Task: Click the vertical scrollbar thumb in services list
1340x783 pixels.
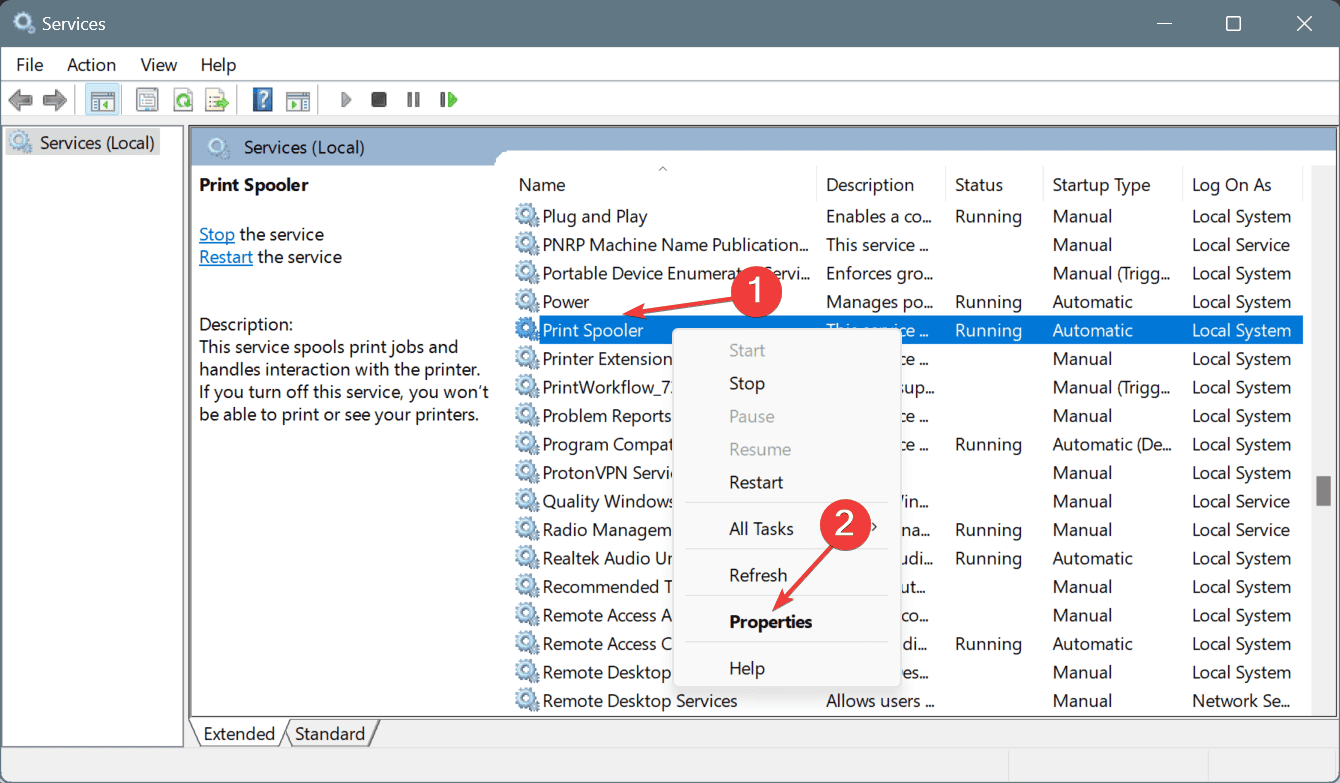Action: pyautogui.click(x=1324, y=491)
